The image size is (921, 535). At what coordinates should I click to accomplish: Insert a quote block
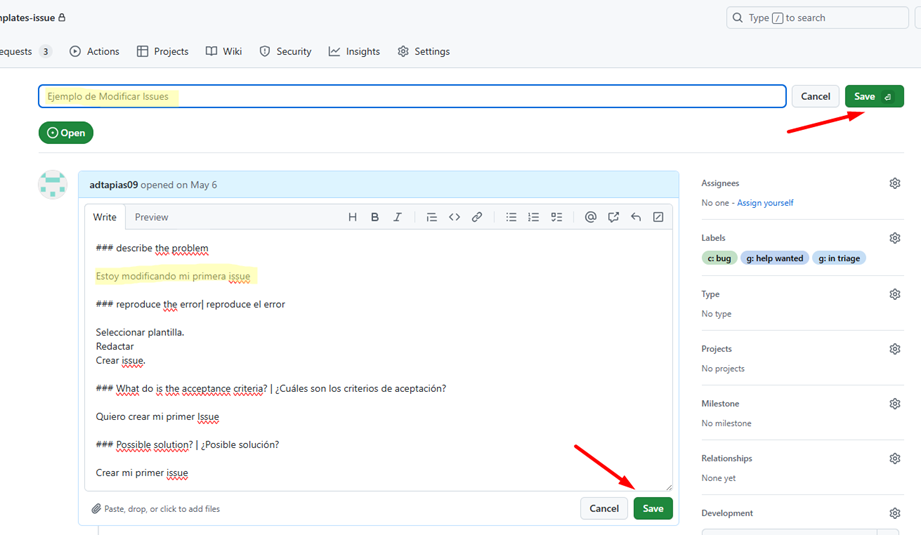point(431,217)
